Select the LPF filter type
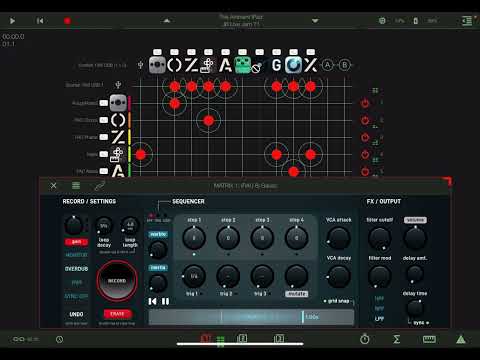 [x=379, y=319]
